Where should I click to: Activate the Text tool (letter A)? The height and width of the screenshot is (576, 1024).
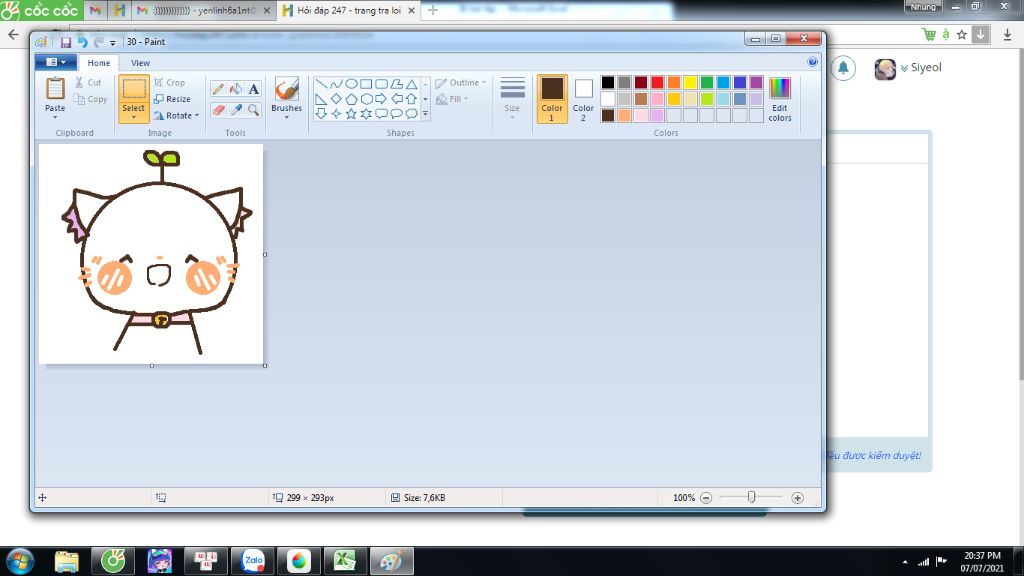pyautogui.click(x=253, y=89)
